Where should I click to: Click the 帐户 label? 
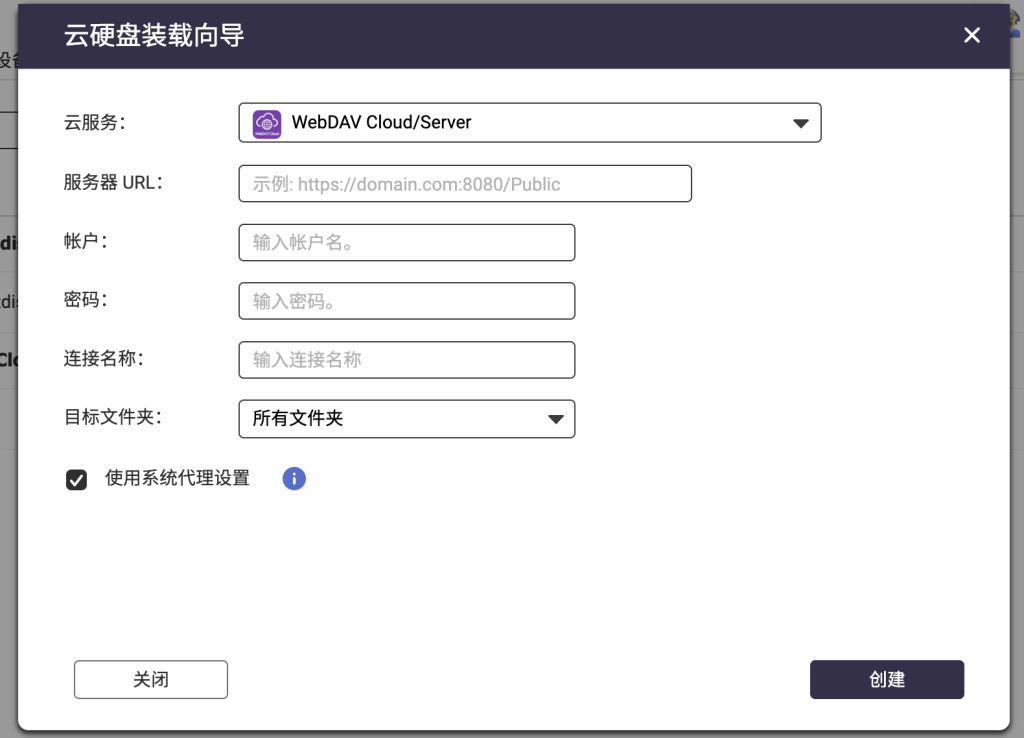(x=86, y=241)
